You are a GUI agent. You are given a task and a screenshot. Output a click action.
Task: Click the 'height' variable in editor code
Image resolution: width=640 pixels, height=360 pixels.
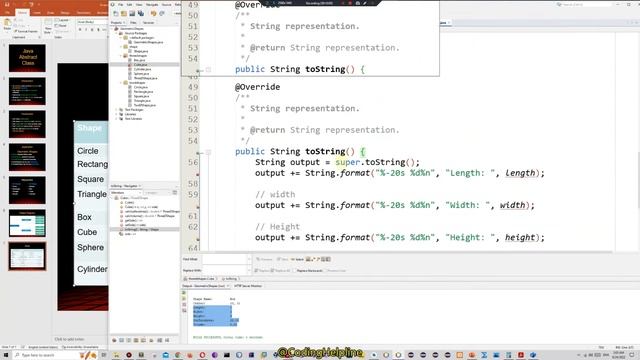pos(520,238)
